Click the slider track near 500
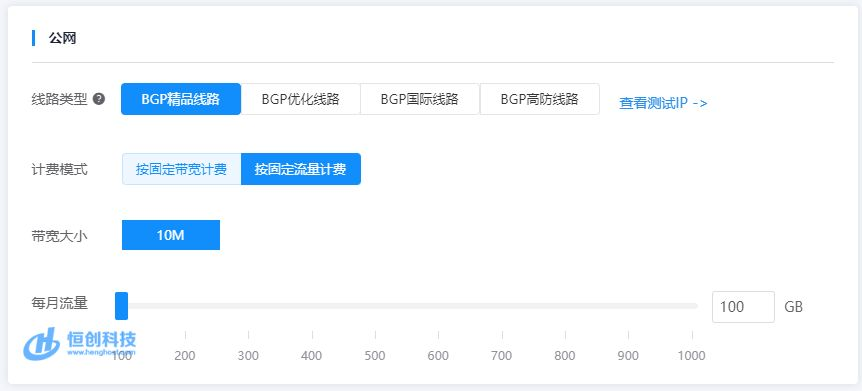This screenshot has height=391, width=862. (x=375, y=306)
